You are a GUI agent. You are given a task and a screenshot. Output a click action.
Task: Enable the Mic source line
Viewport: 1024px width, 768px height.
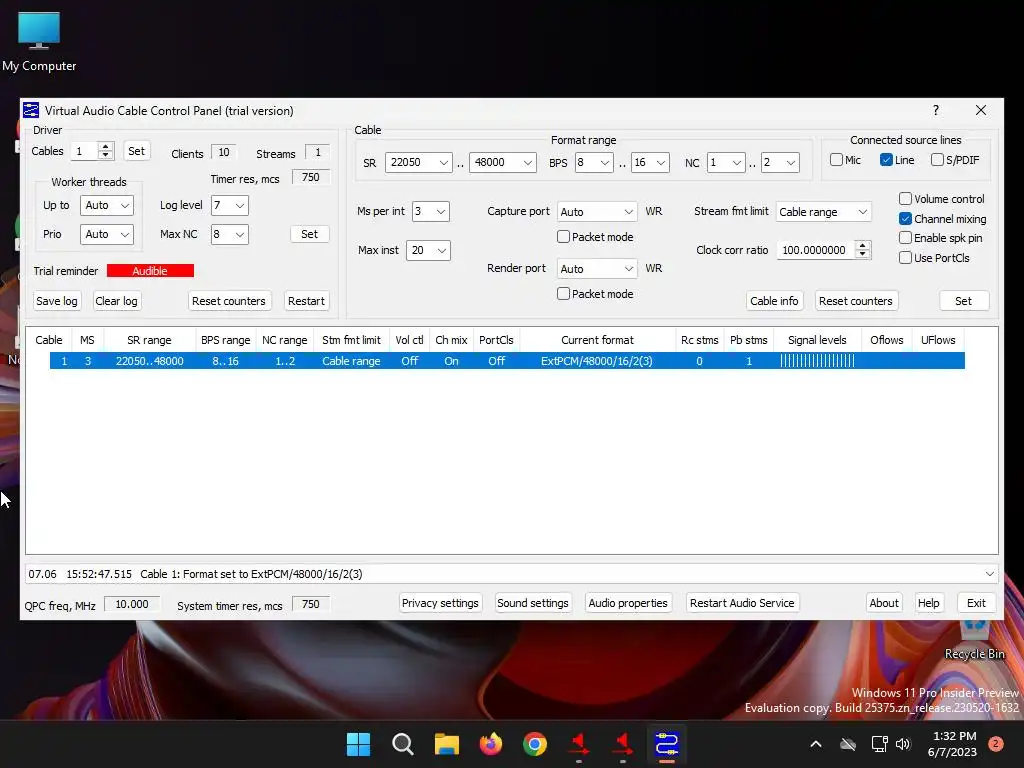click(x=837, y=160)
